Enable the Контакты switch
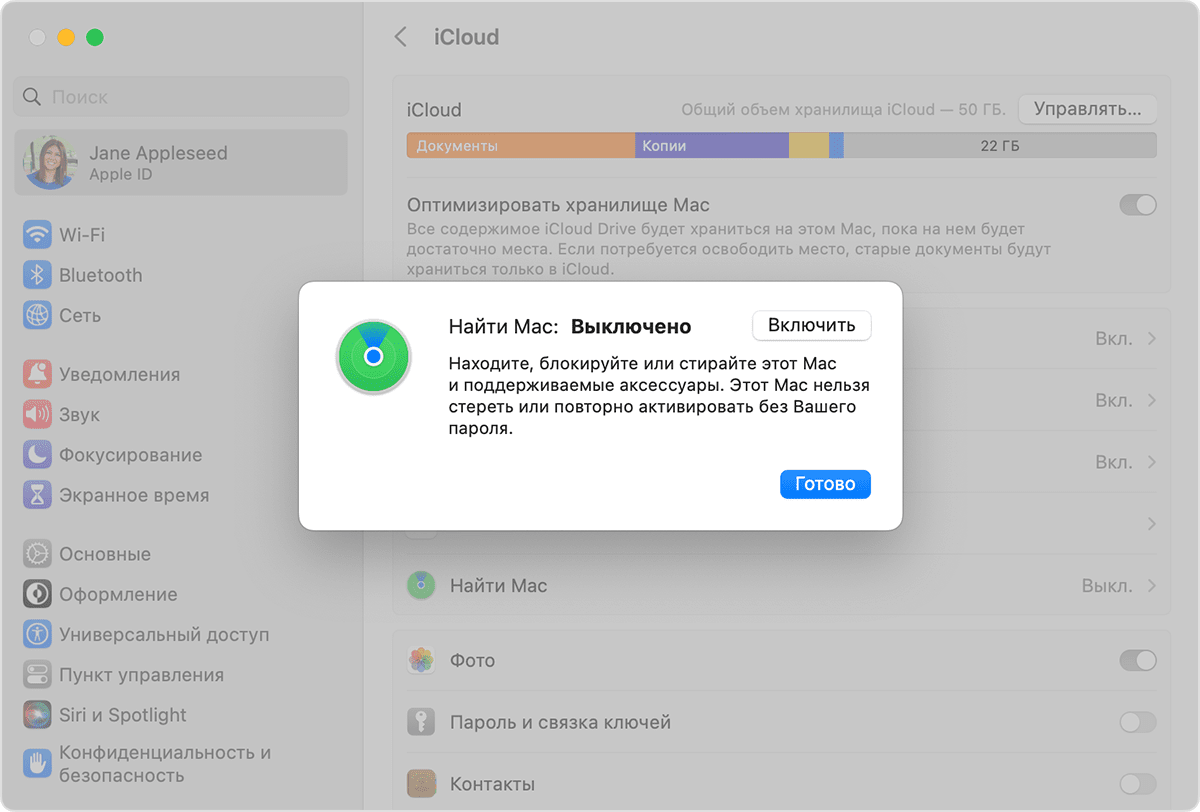The height and width of the screenshot is (812, 1200). (1138, 783)
